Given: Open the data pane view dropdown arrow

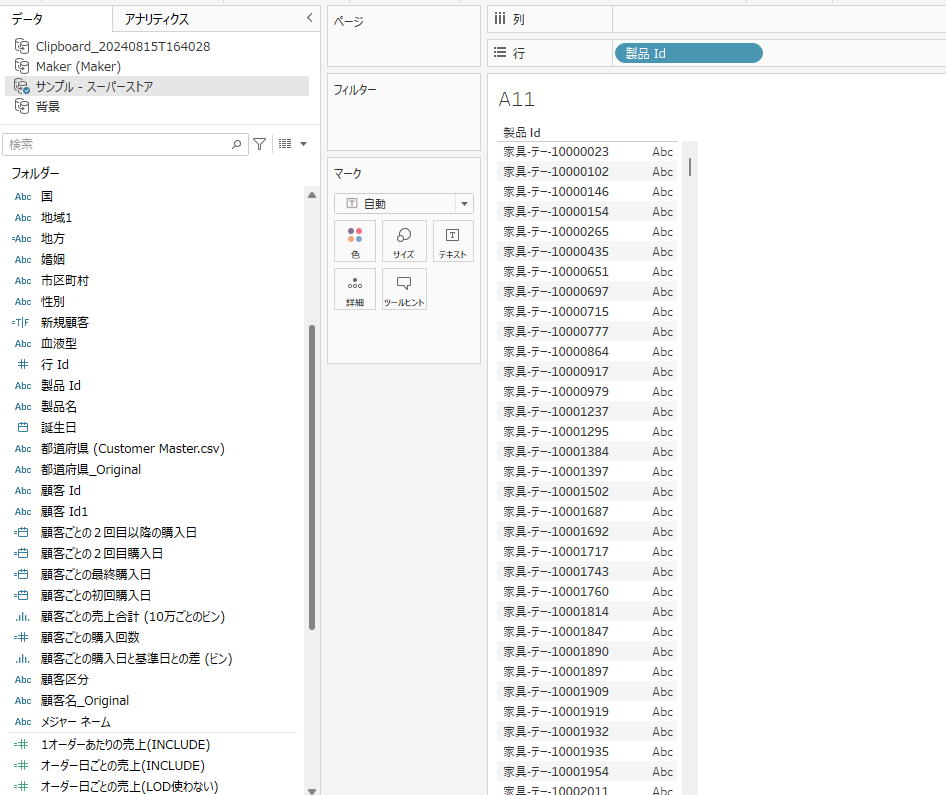Looking at the screenshot, I should click(303, 144).
